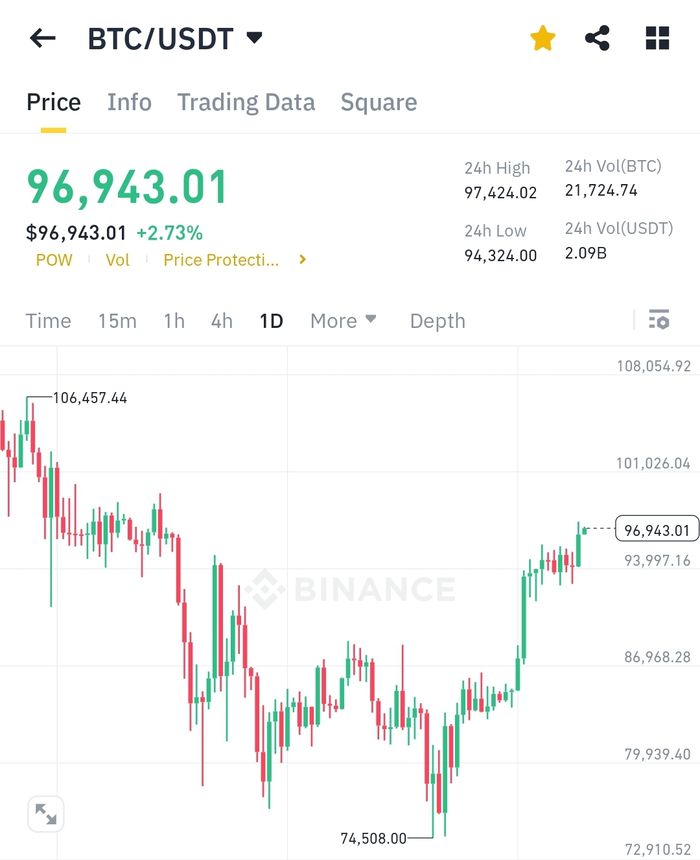
Task: Tap the back arrow icon
Action: [x=42, y=39]
